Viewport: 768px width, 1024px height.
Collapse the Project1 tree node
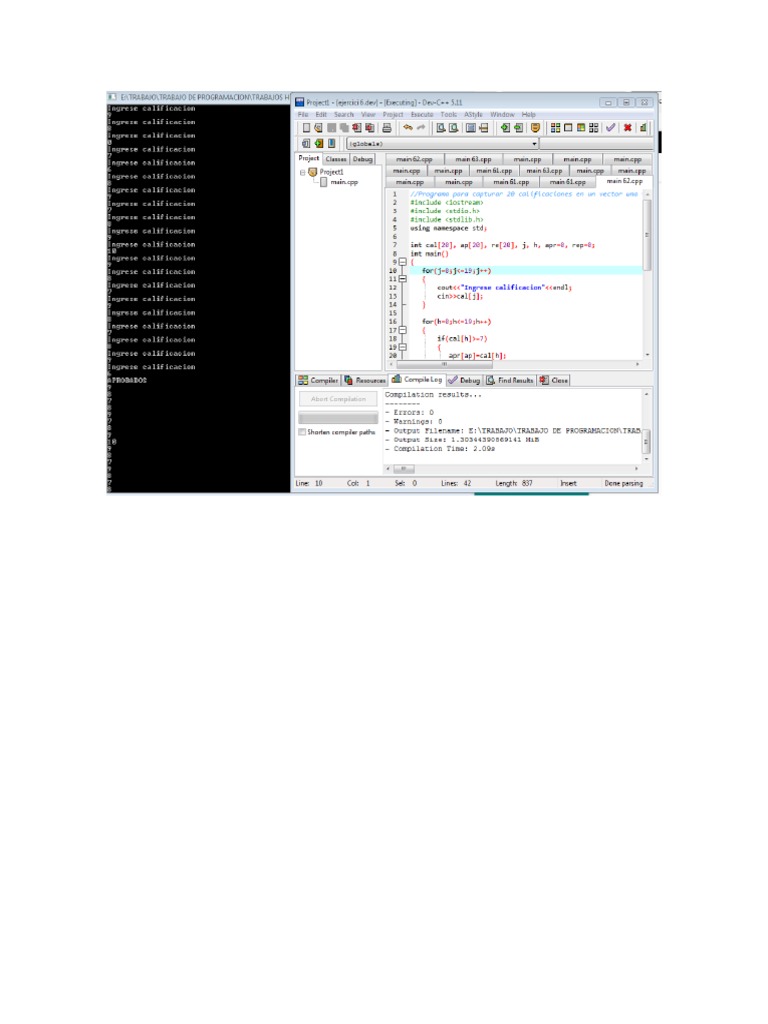coord(302,172)
